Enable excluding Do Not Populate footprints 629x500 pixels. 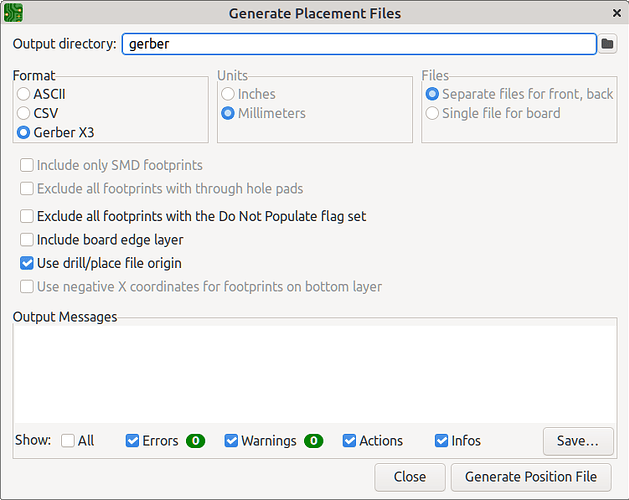(27, 216)
